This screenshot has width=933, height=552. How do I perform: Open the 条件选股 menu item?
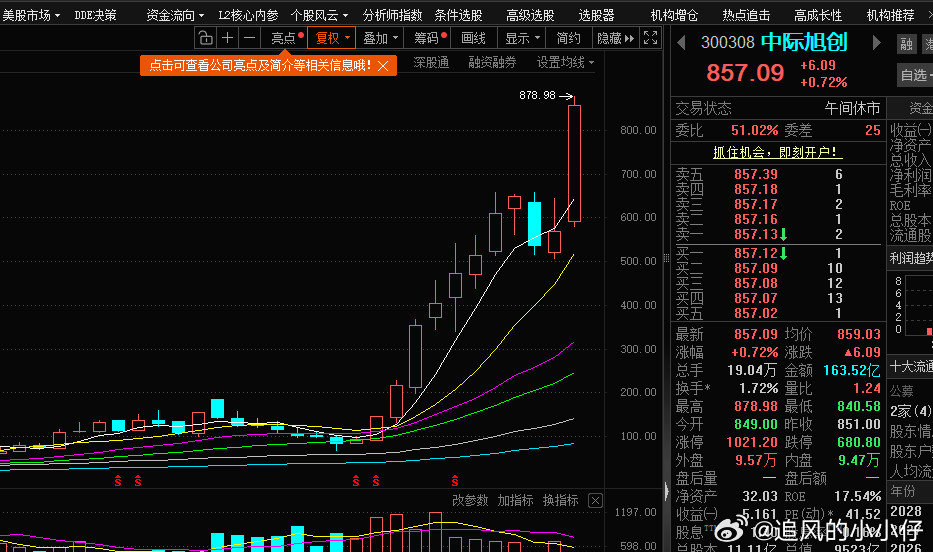click(x=458, y=15)
